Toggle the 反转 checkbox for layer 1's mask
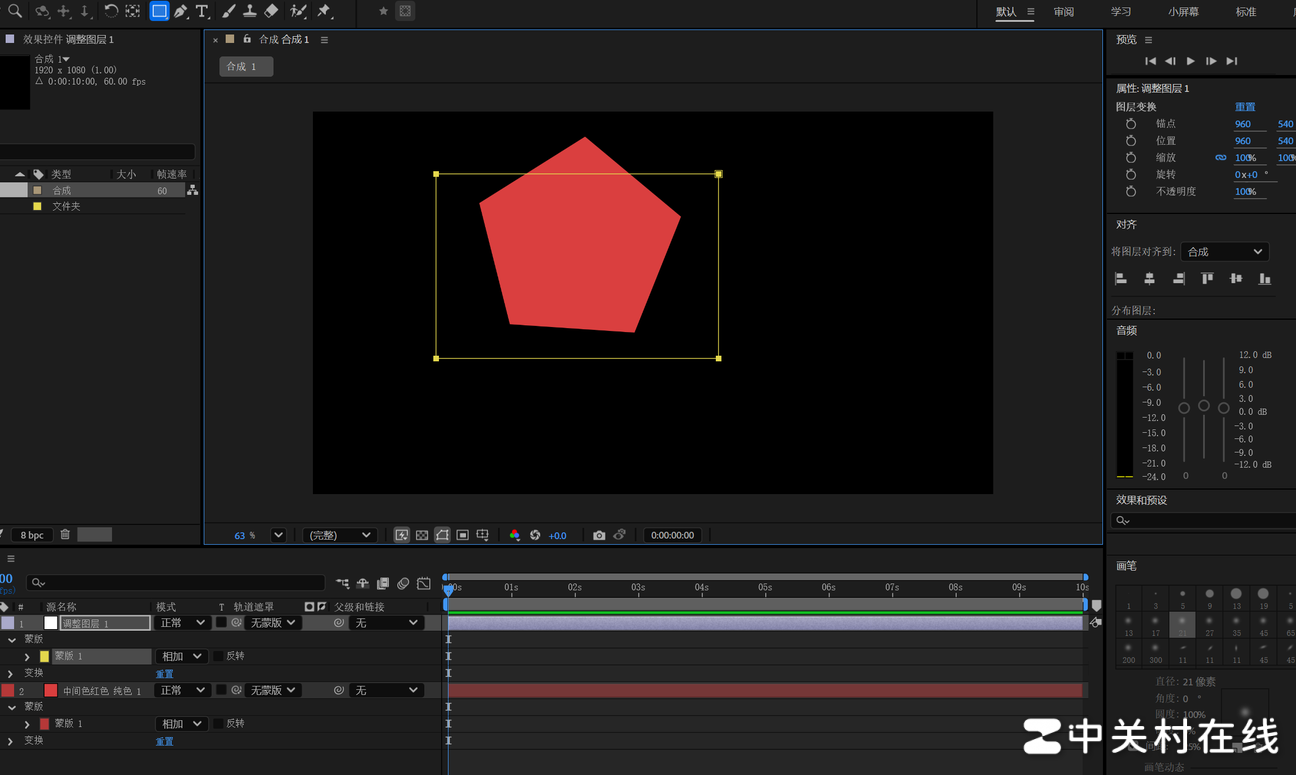 [x=218, y=656]
